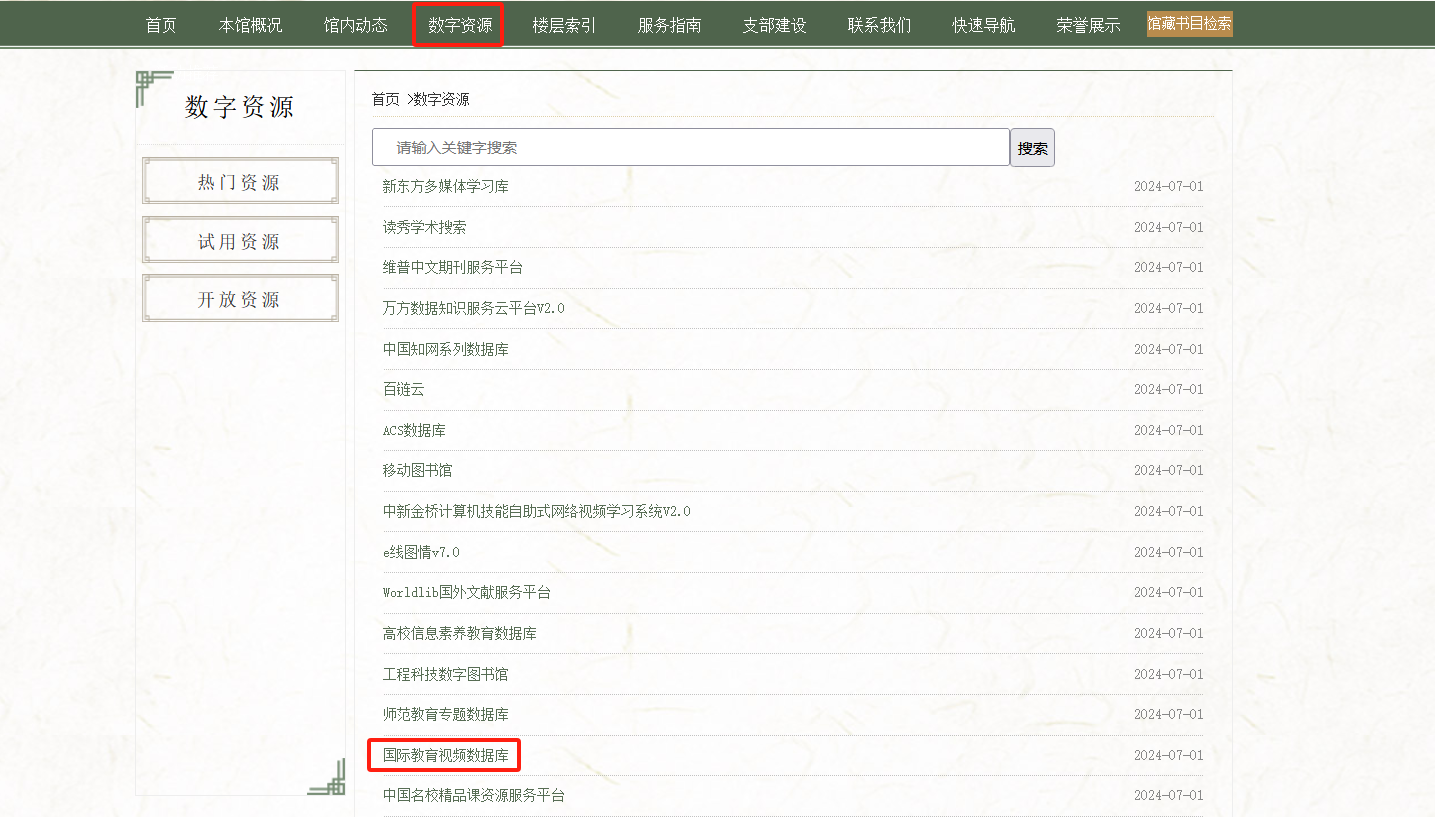Open the 本馆概况 menu item

(x=251, y=25)
